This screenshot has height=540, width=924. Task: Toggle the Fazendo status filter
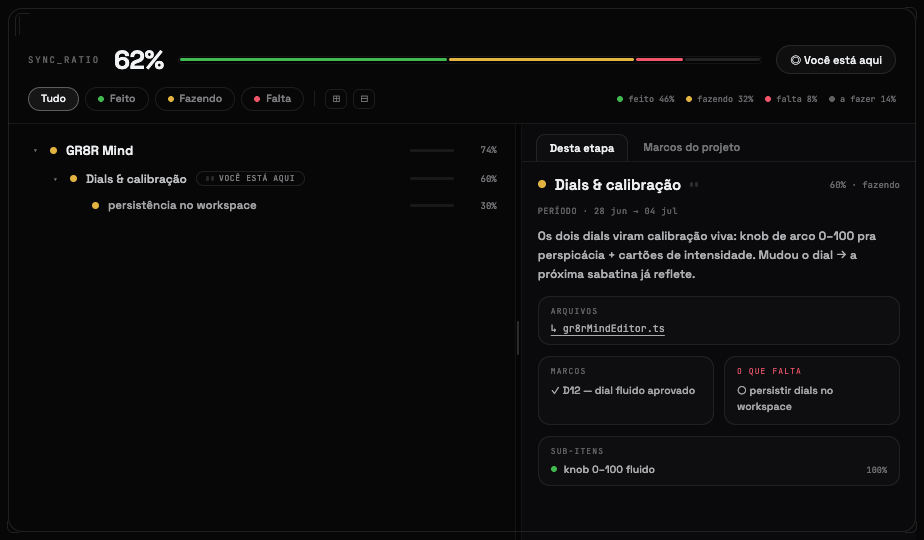point(195,99)
